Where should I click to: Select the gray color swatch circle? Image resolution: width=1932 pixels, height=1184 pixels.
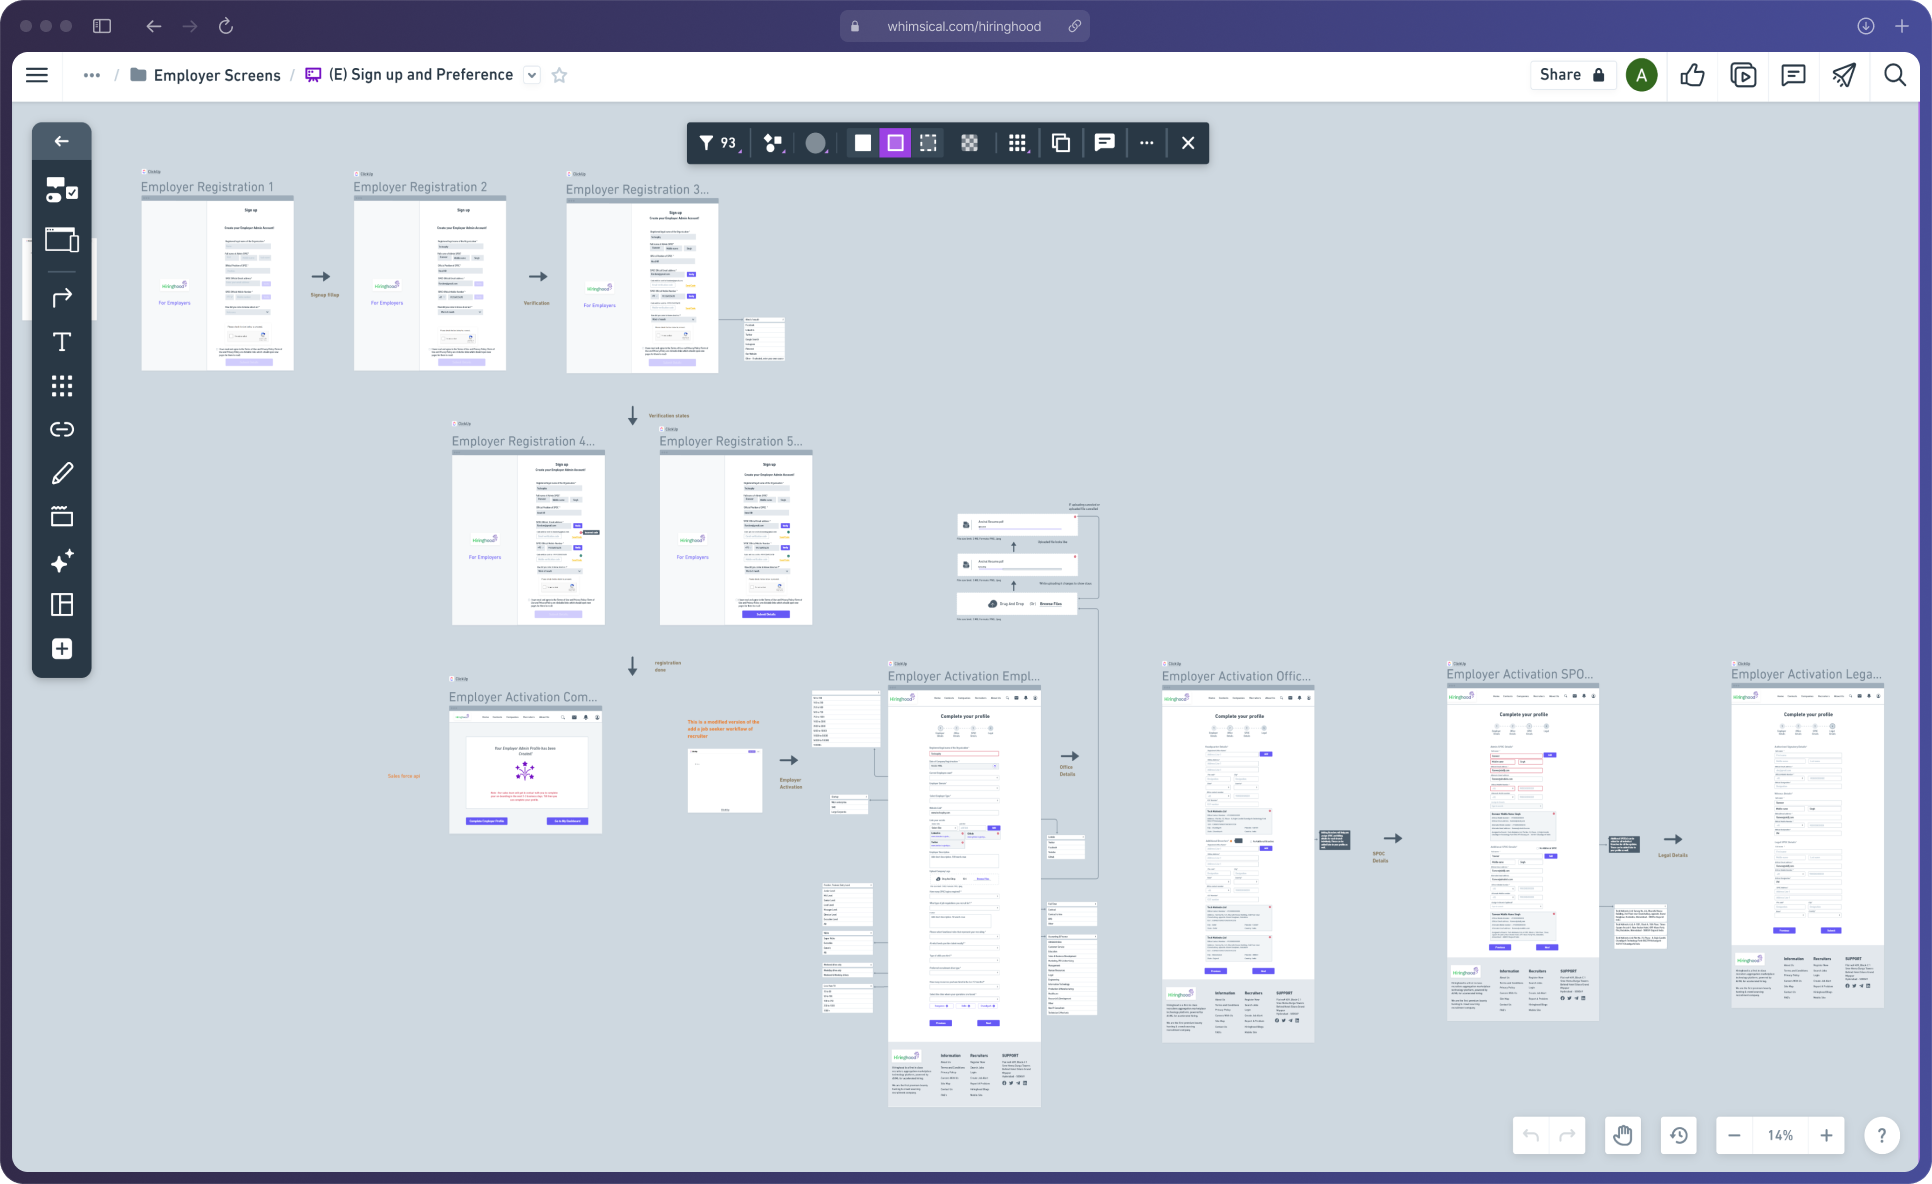[x=815, y=143]
